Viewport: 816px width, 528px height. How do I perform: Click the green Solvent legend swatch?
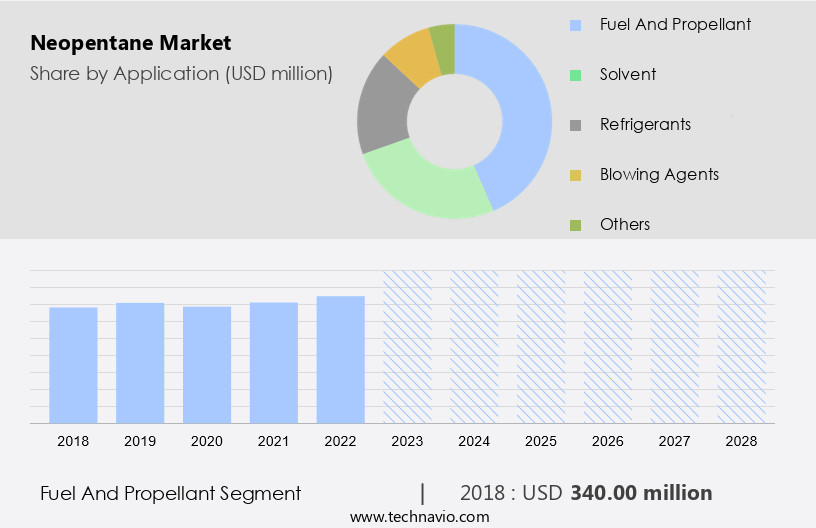tap(575, 75)
